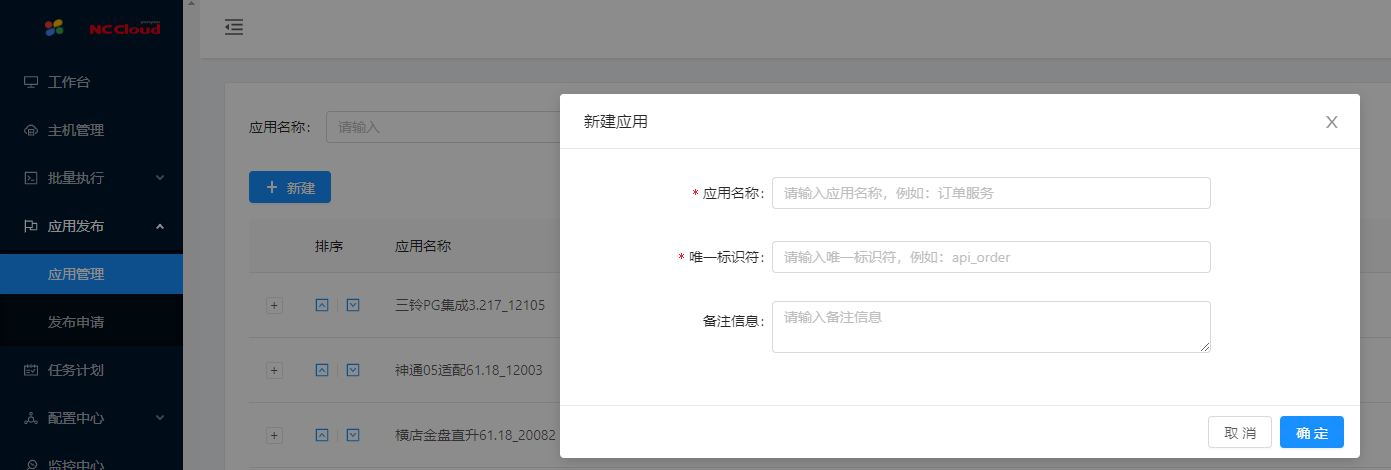
Task: Move 横店金盘直升61.18_20082 row up
Action: click(x=322, y=435)
